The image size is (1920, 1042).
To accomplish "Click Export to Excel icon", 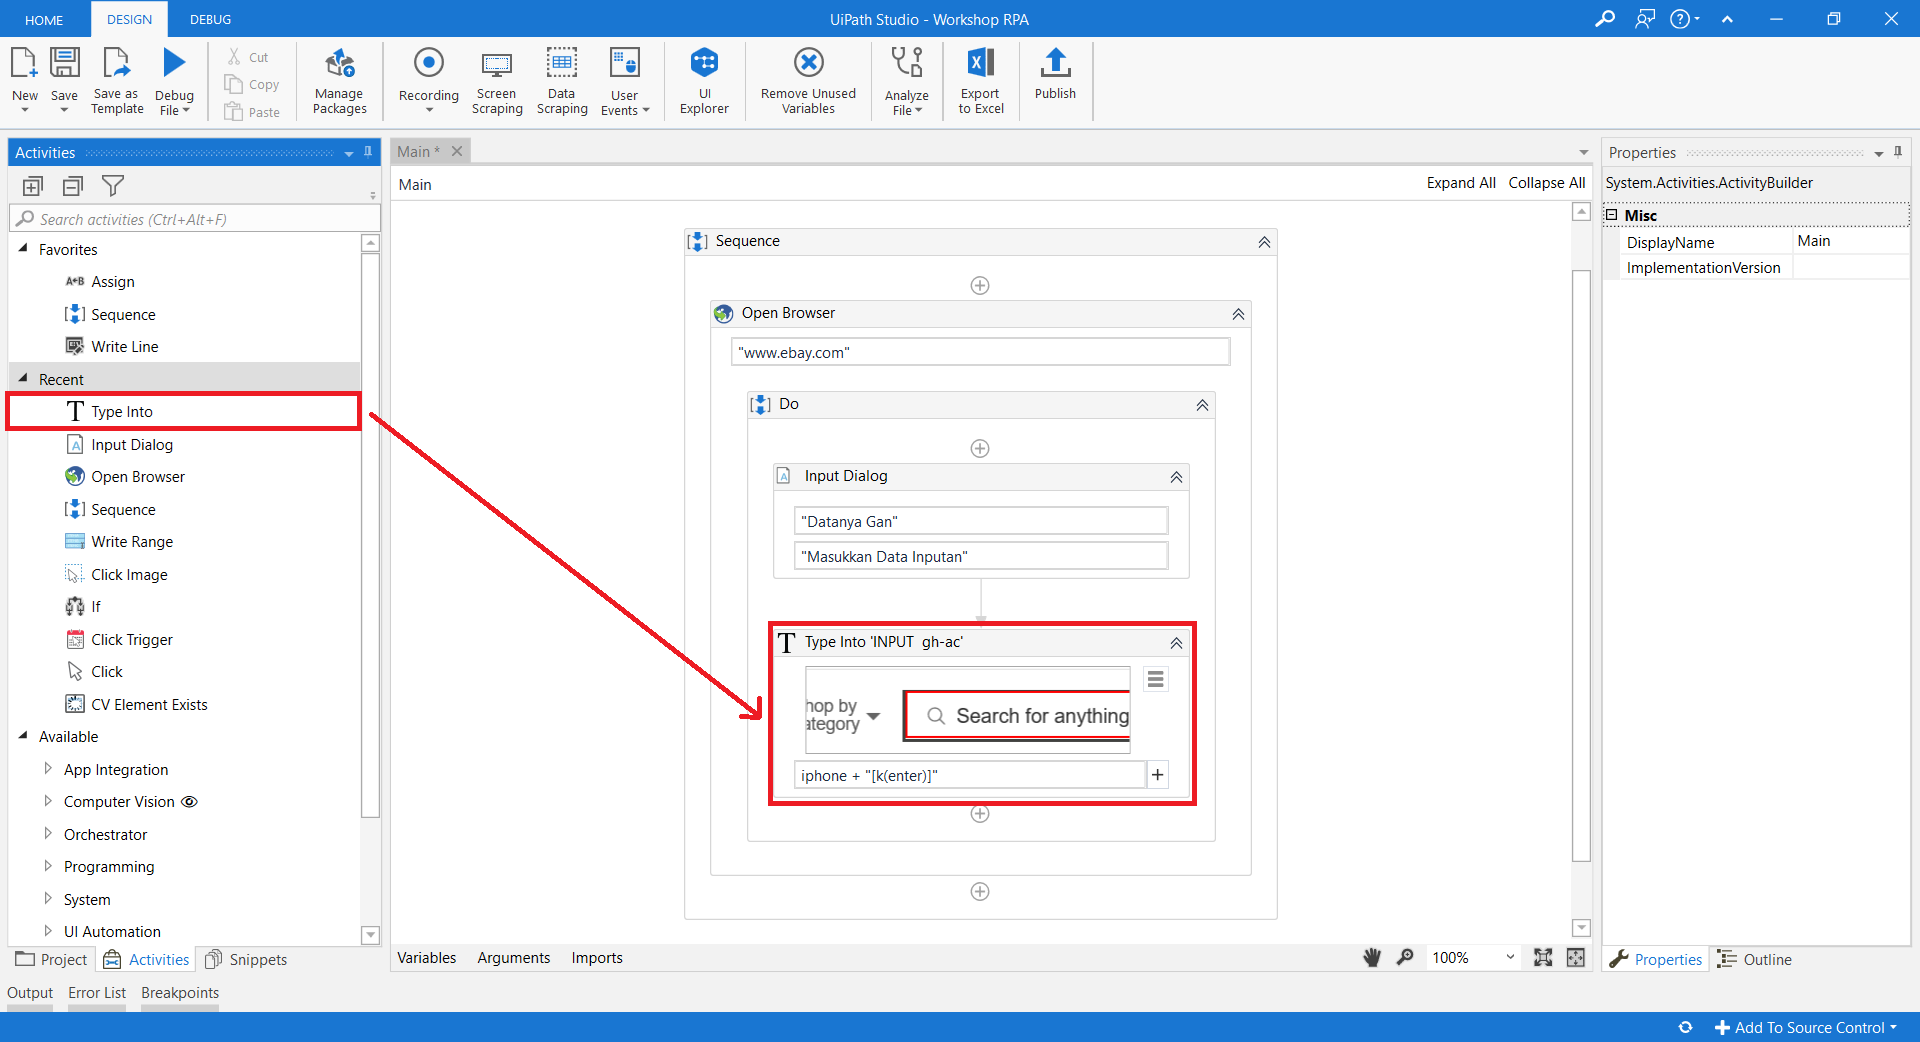I will (x=980, y=82).
